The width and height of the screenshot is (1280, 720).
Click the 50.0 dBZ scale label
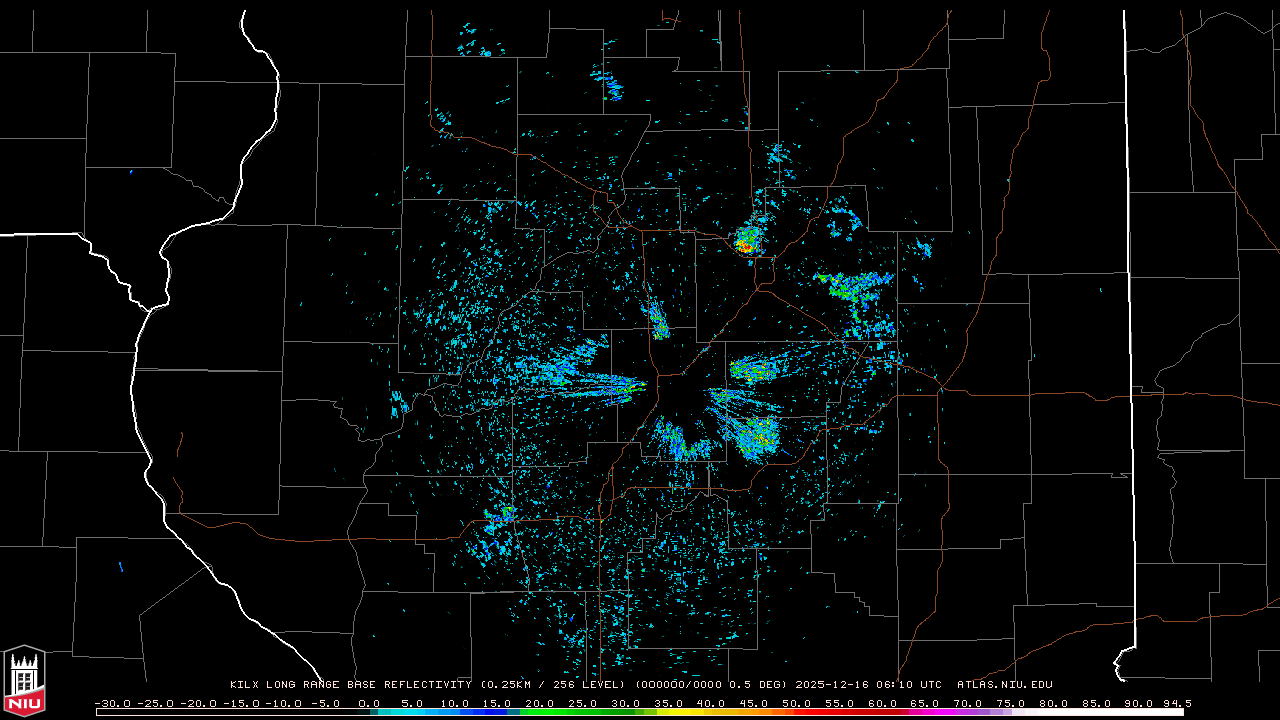[x=796, y=703]
